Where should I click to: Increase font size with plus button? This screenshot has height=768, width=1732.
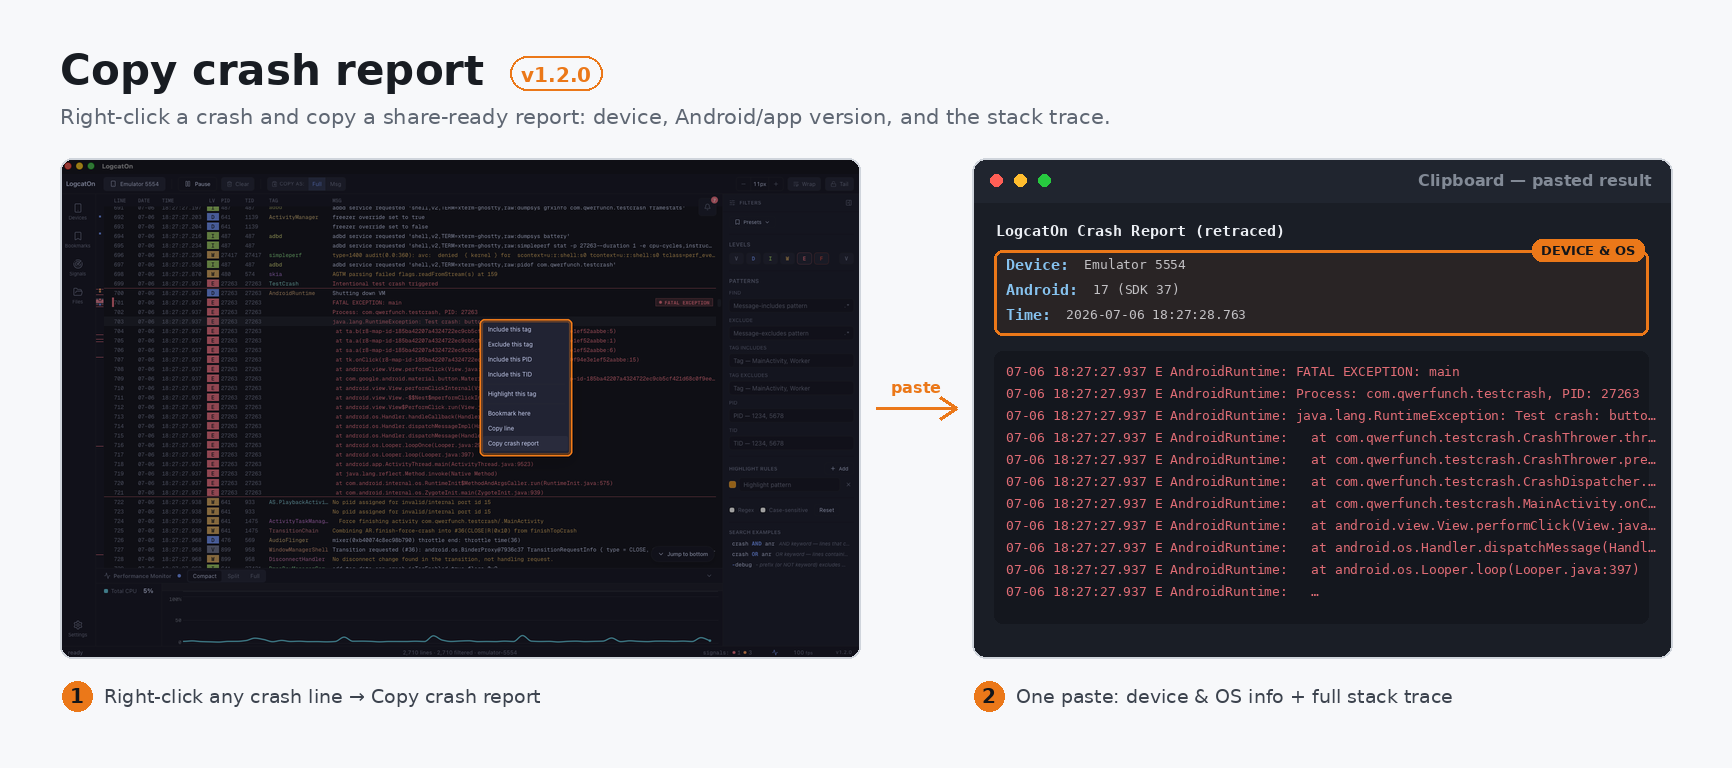point(776,184)
